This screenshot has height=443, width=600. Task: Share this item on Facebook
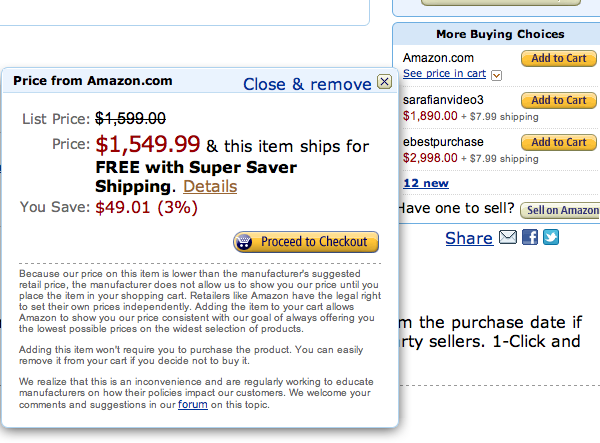(530, 237)
